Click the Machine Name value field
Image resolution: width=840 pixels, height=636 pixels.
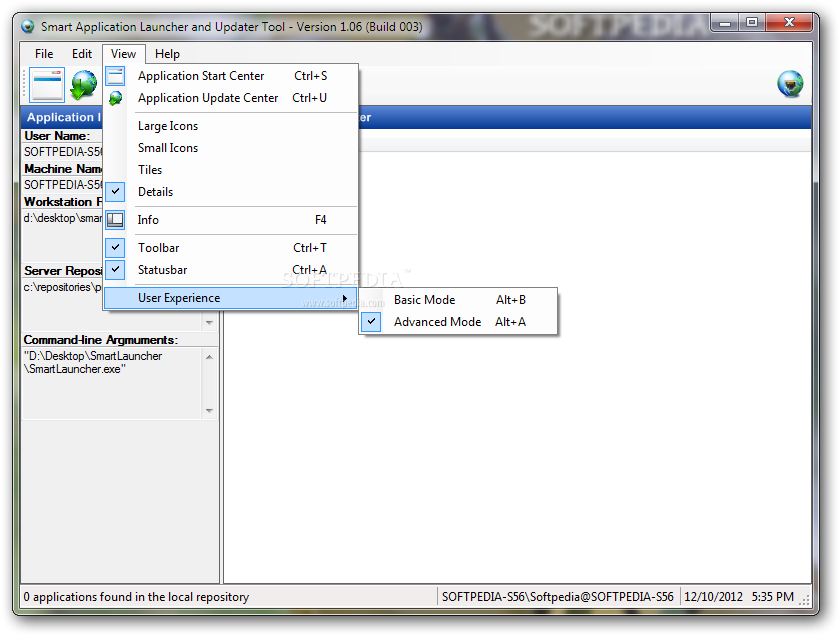[x=63, y=185]
